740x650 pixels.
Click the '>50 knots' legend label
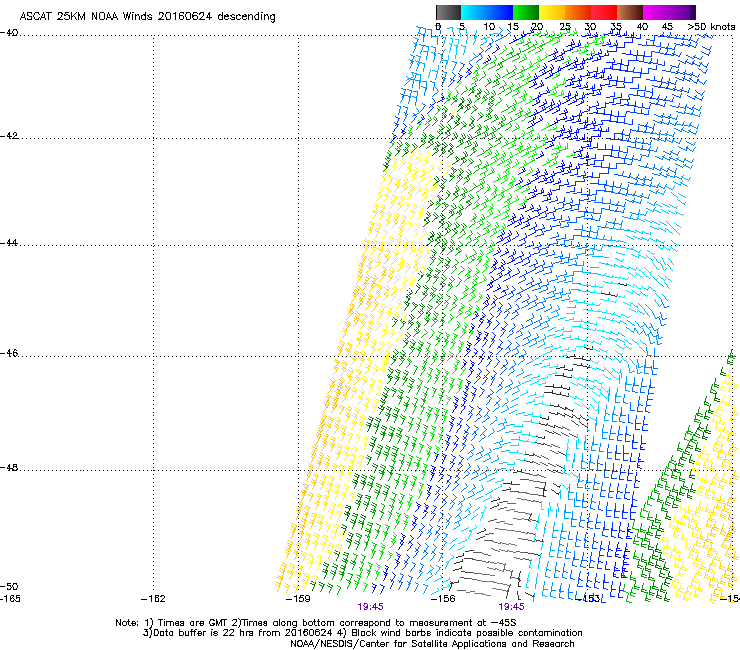tap(711, 26)
